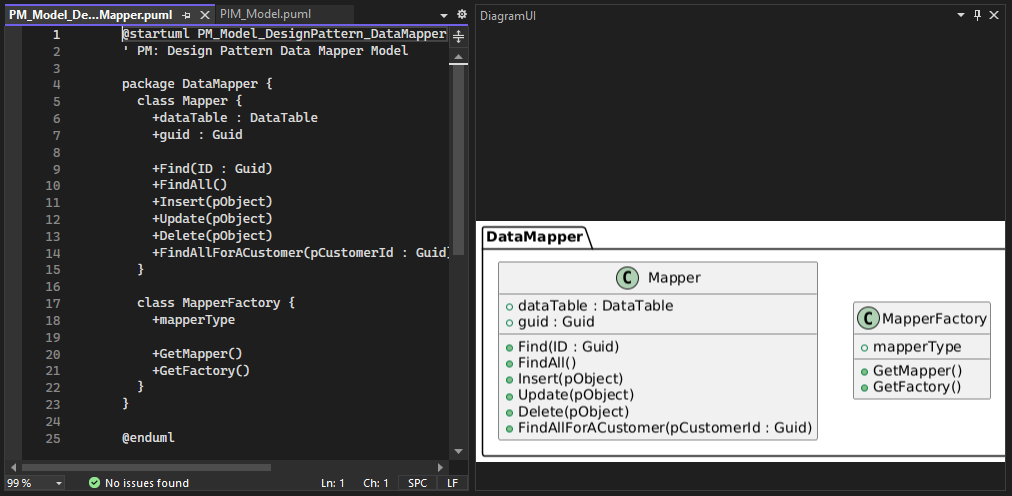This screenshot has height=496, width=1012.
Task: Switch to the PIM_Model.puml tab
Action: tap(265, 14)
